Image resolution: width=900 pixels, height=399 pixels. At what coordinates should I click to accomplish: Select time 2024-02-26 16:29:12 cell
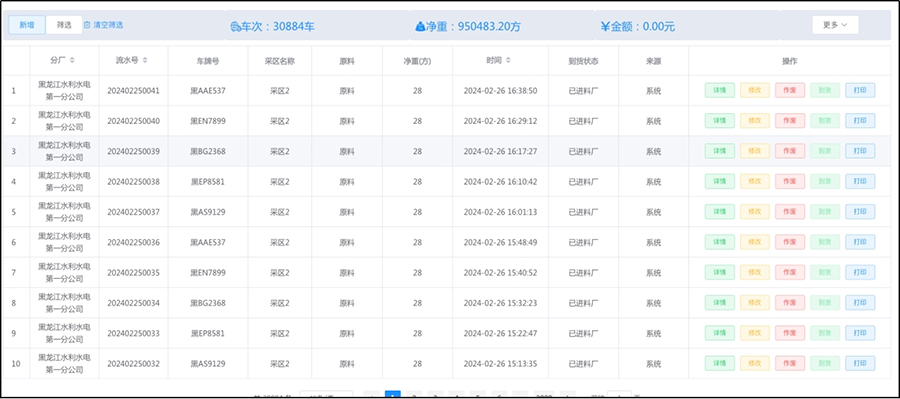[501, 121]
